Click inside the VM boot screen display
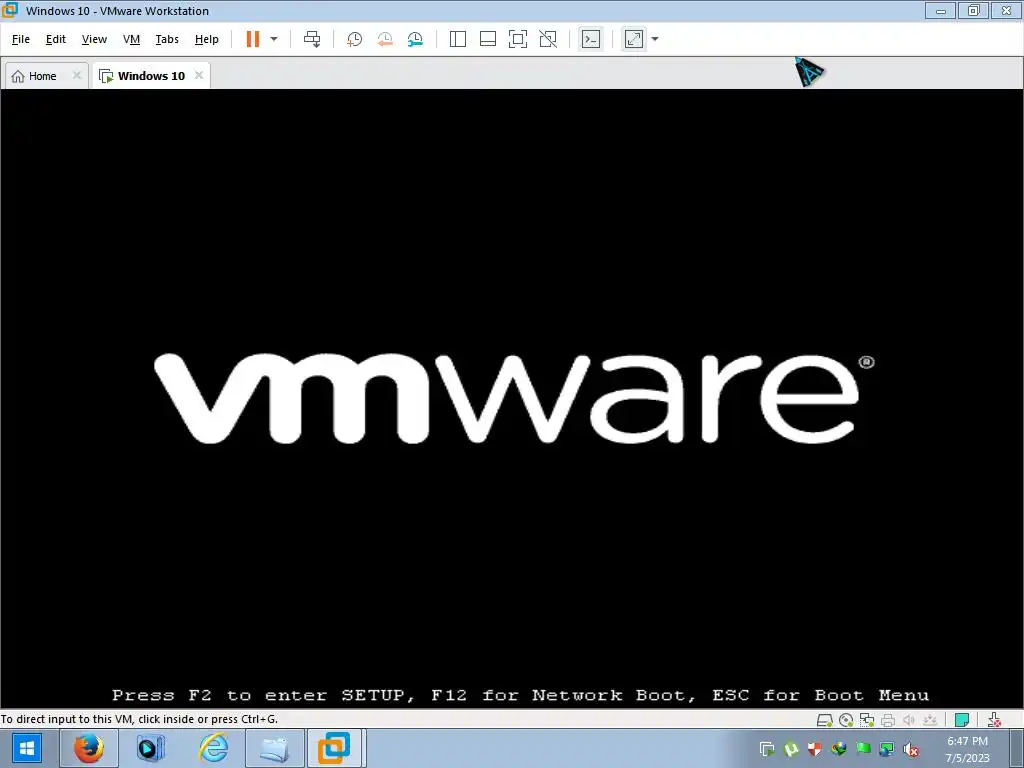Image resolution: width=1024 pixels, height=768 pixels. (x=512, y=398)
